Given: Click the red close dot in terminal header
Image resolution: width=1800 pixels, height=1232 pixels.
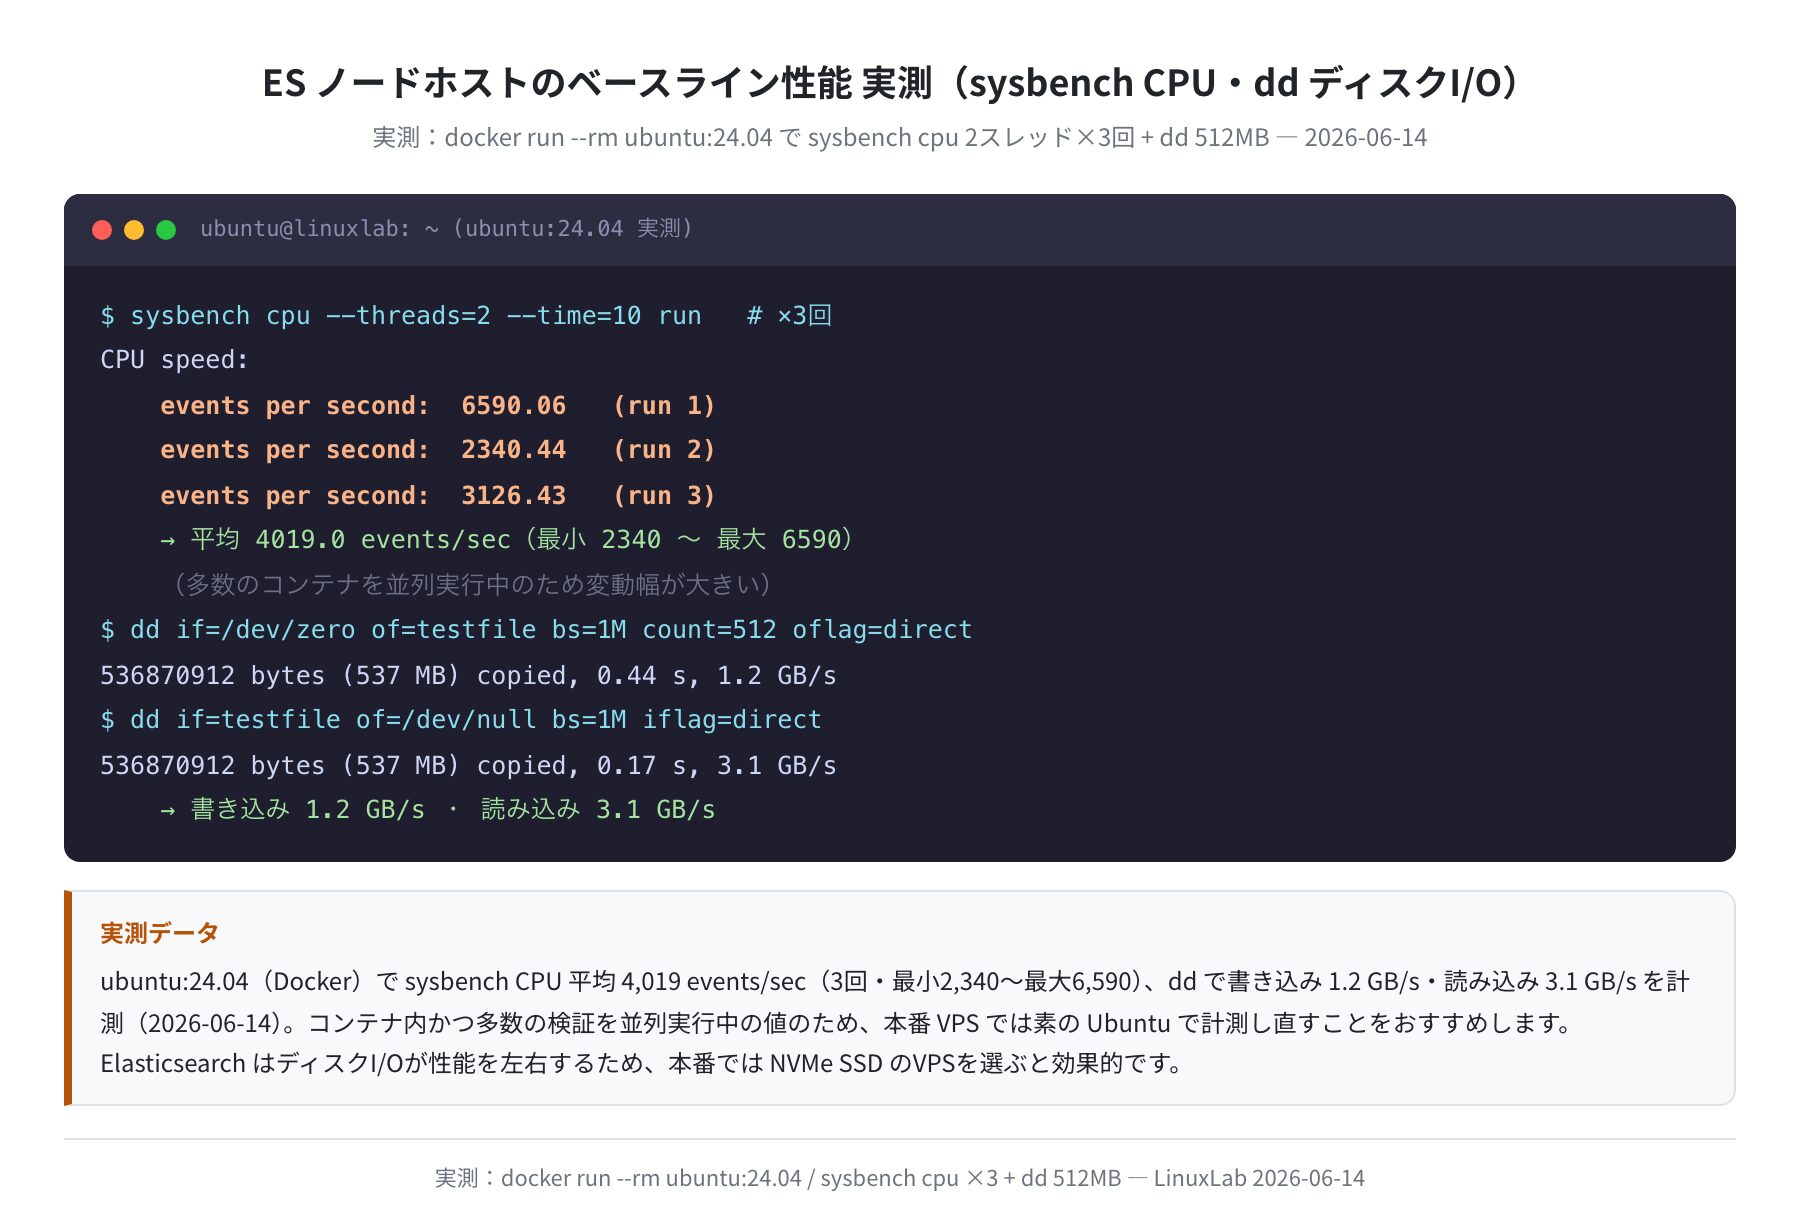Looking at the screenshot, I should (102, 230).
